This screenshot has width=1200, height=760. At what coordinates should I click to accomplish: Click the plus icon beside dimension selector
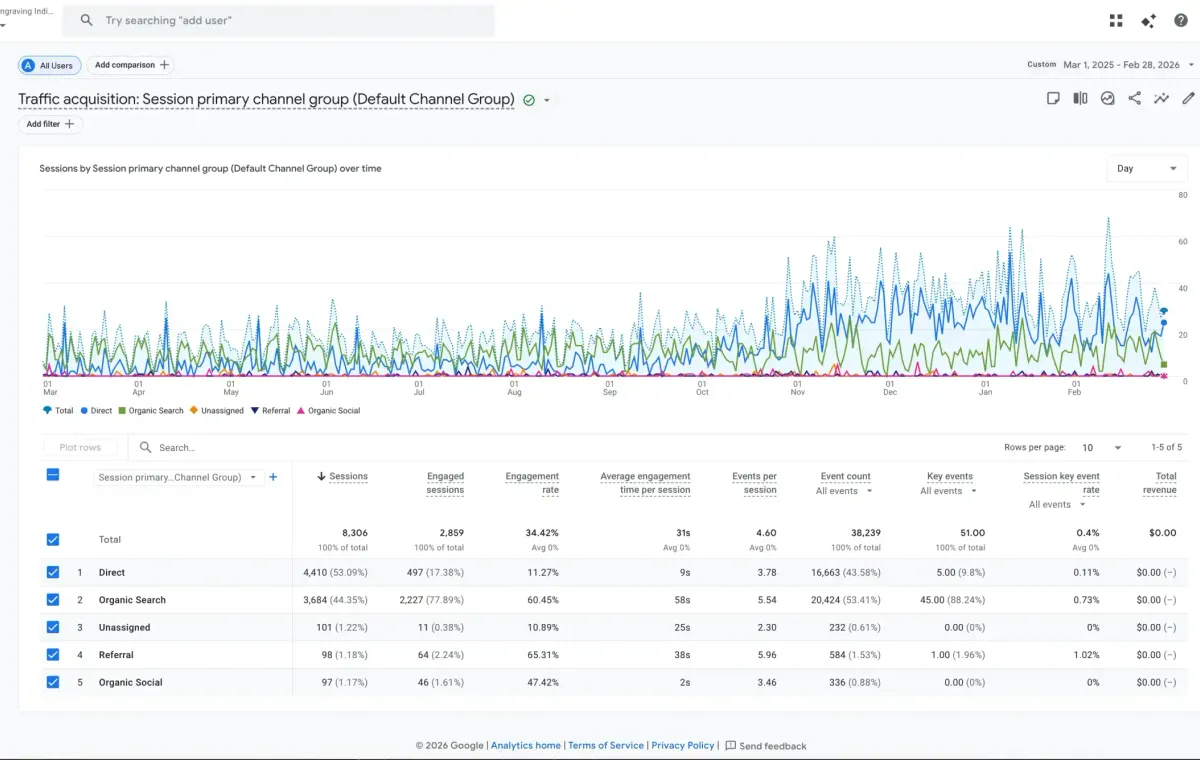coord(273,477)
